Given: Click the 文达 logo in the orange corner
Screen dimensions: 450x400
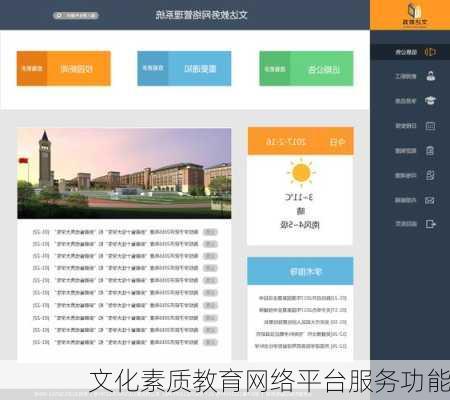Looking at the screenshot, I should (x=414, y=14).
